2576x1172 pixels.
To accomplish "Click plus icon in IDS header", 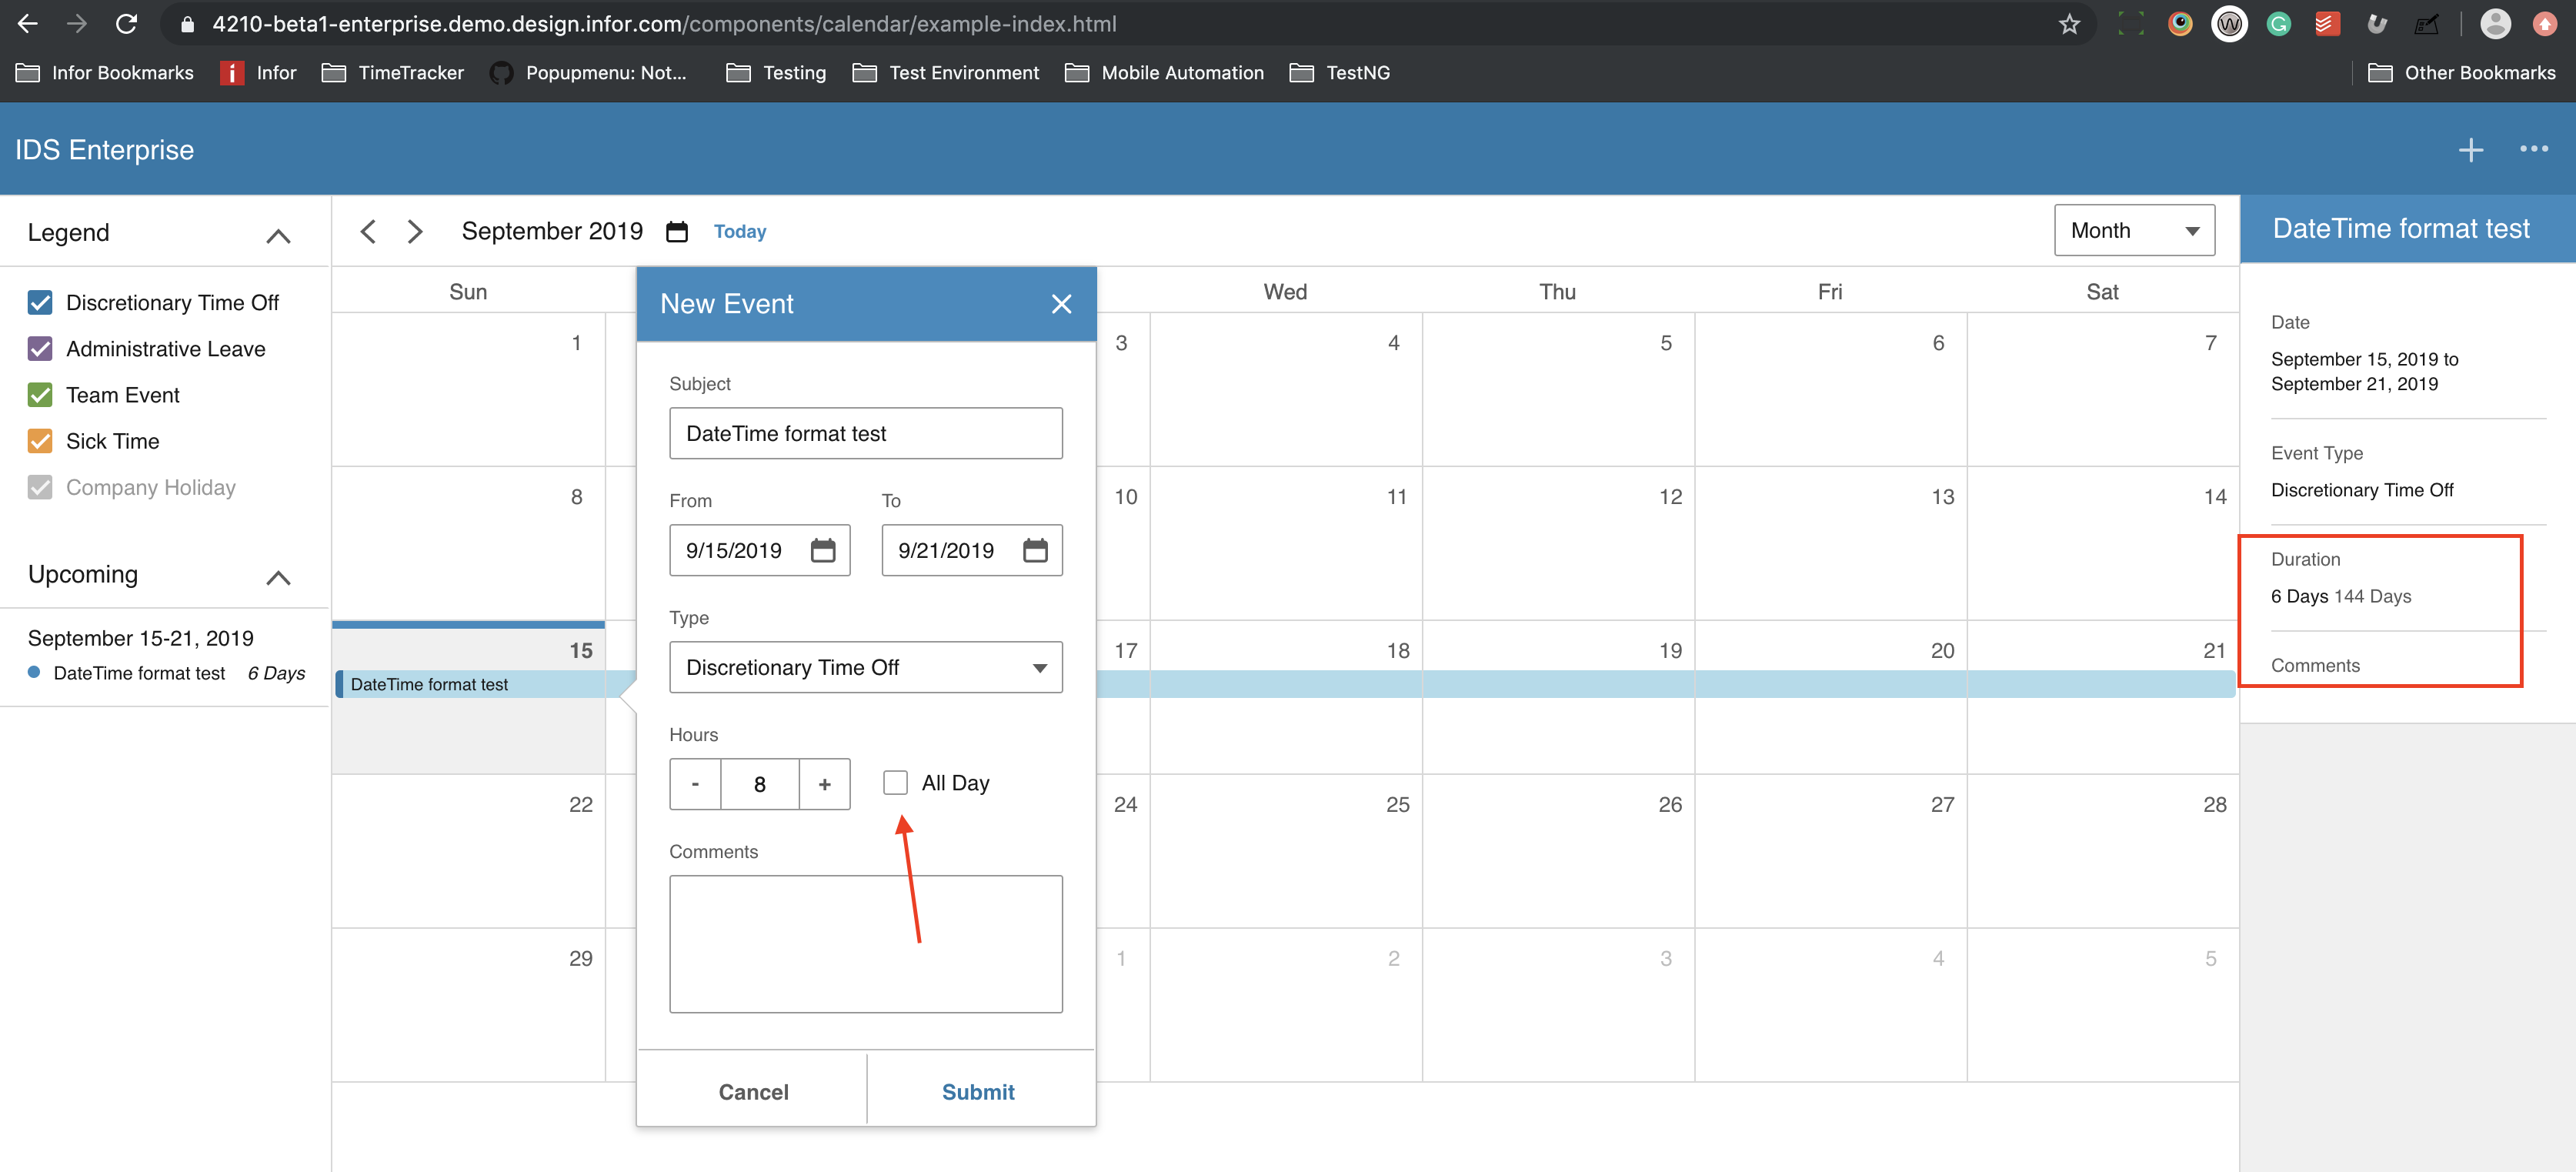I will (2470, 150).
